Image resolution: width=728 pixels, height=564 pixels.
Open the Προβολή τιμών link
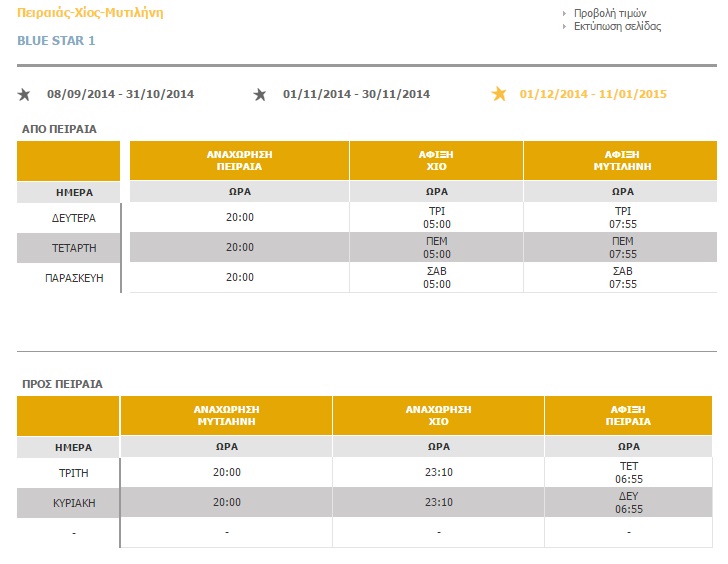[610, 14]
